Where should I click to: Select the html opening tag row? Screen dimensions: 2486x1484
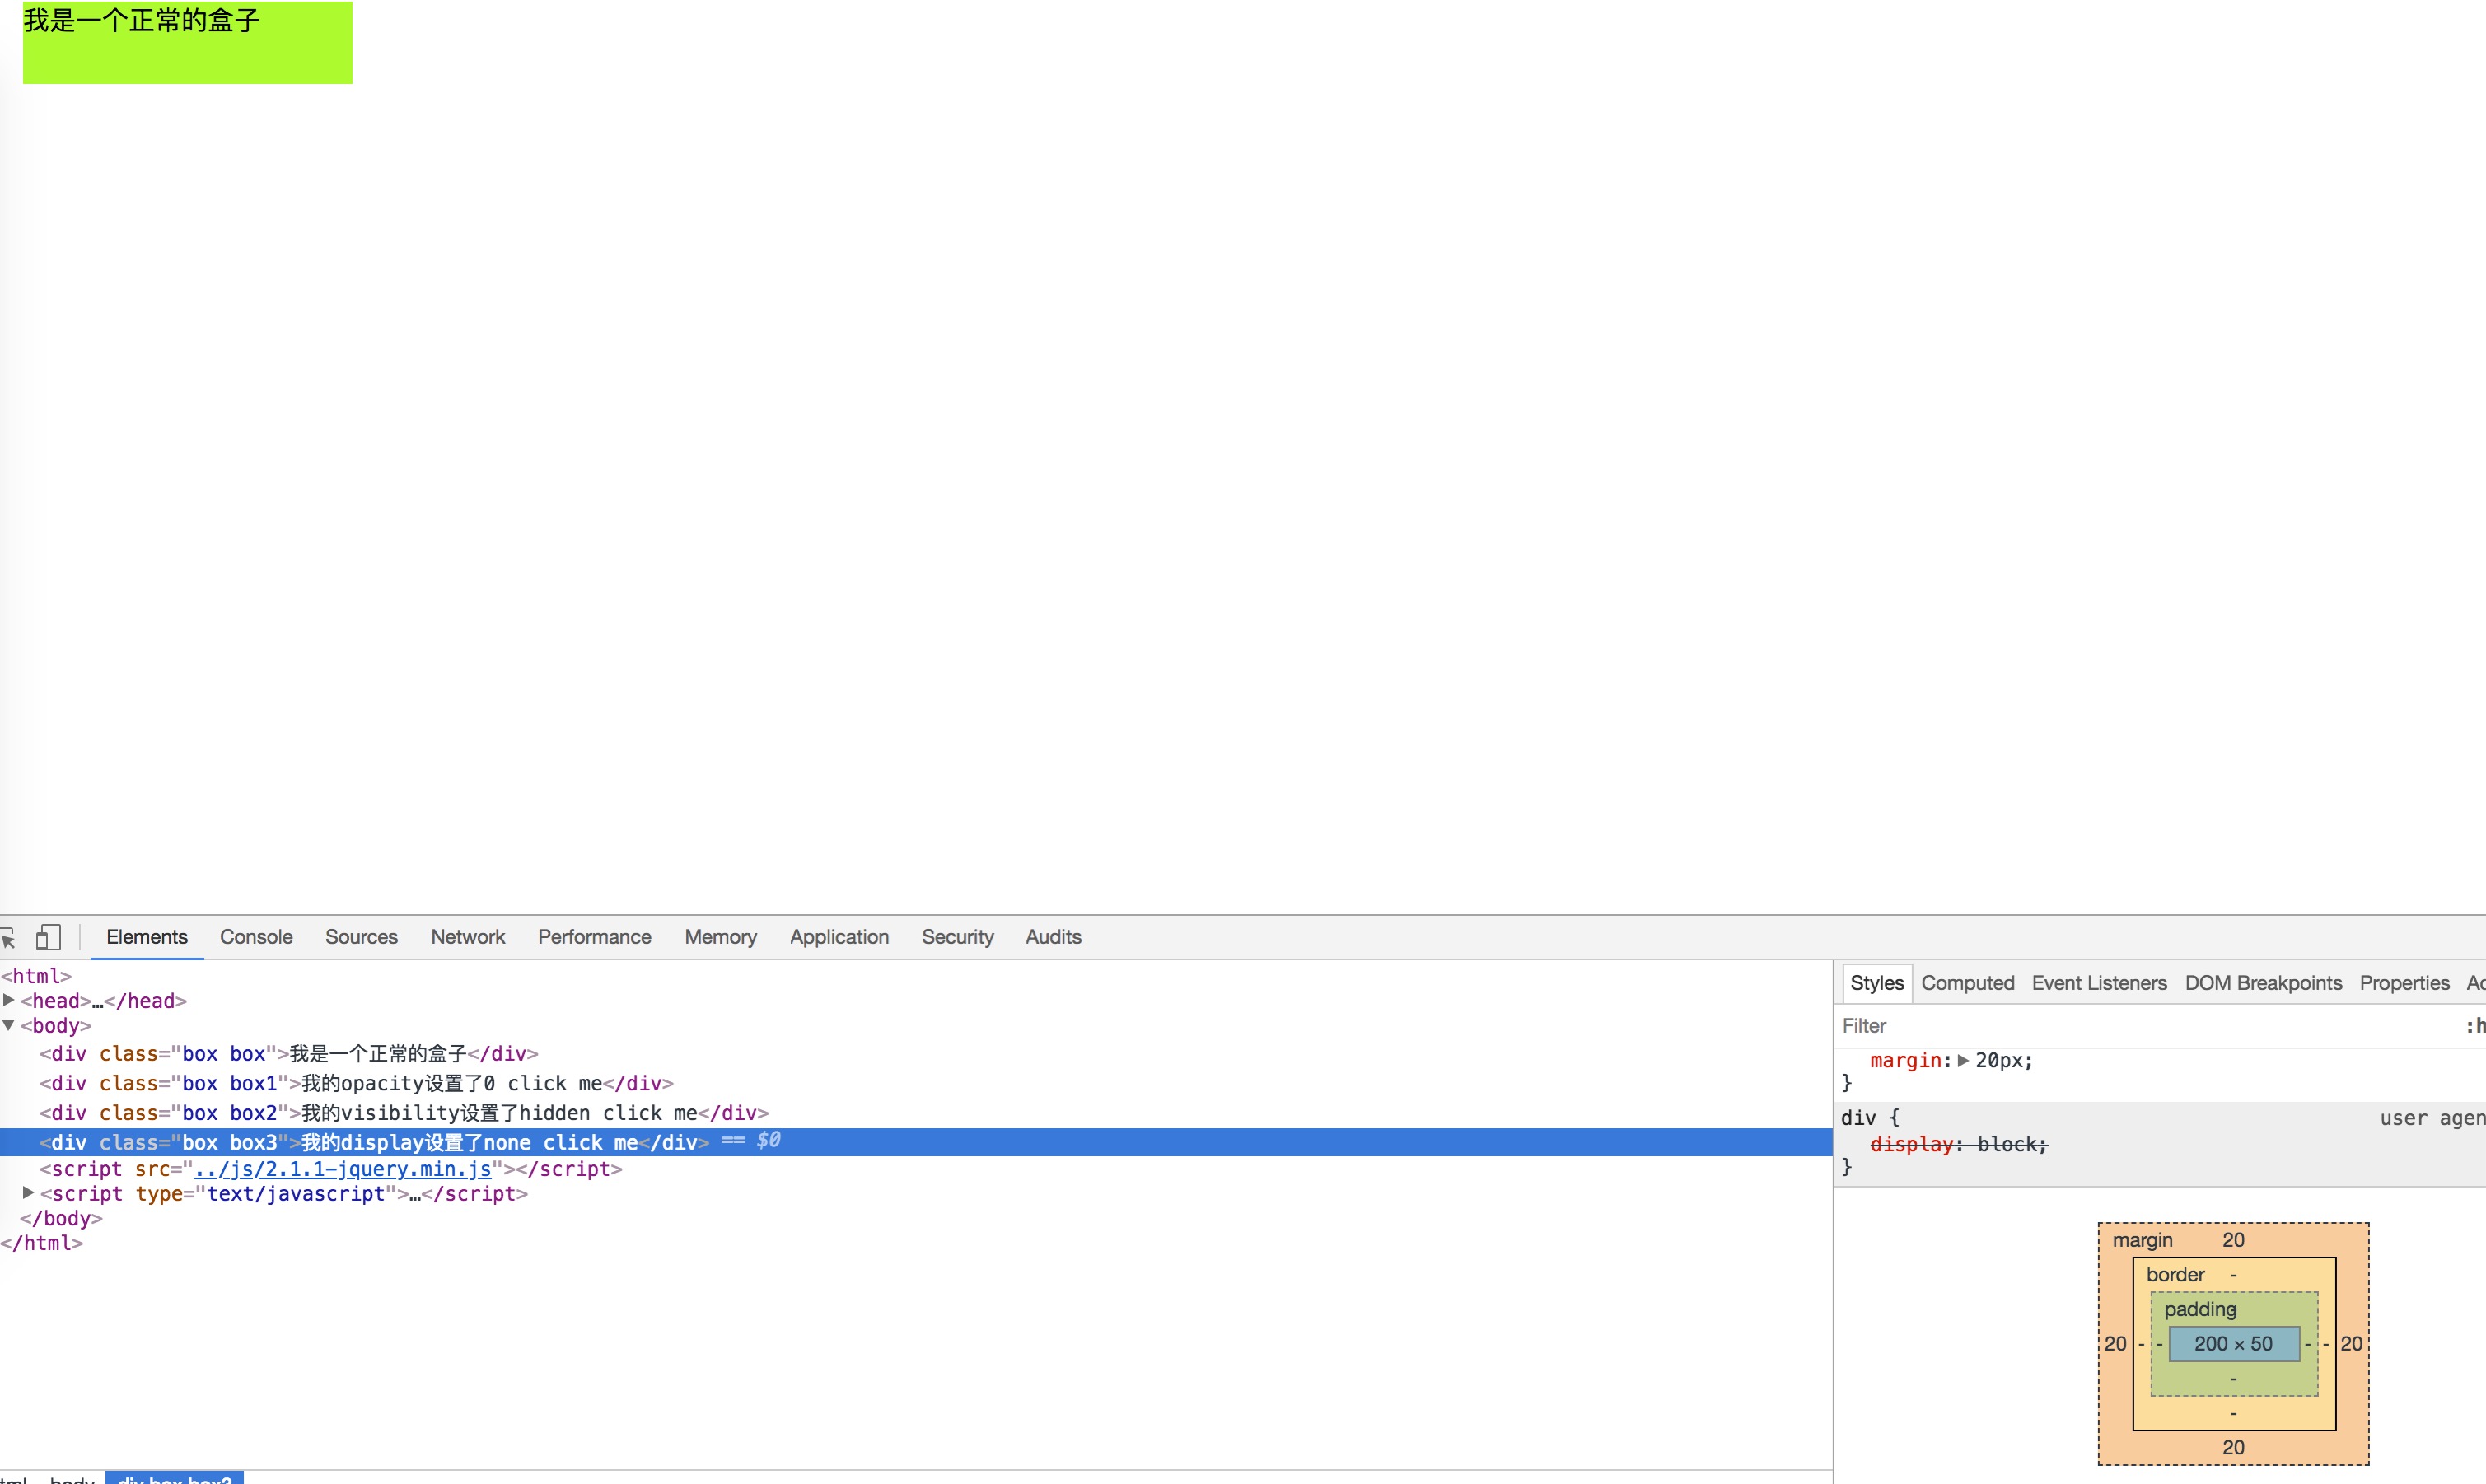point(916,976)
